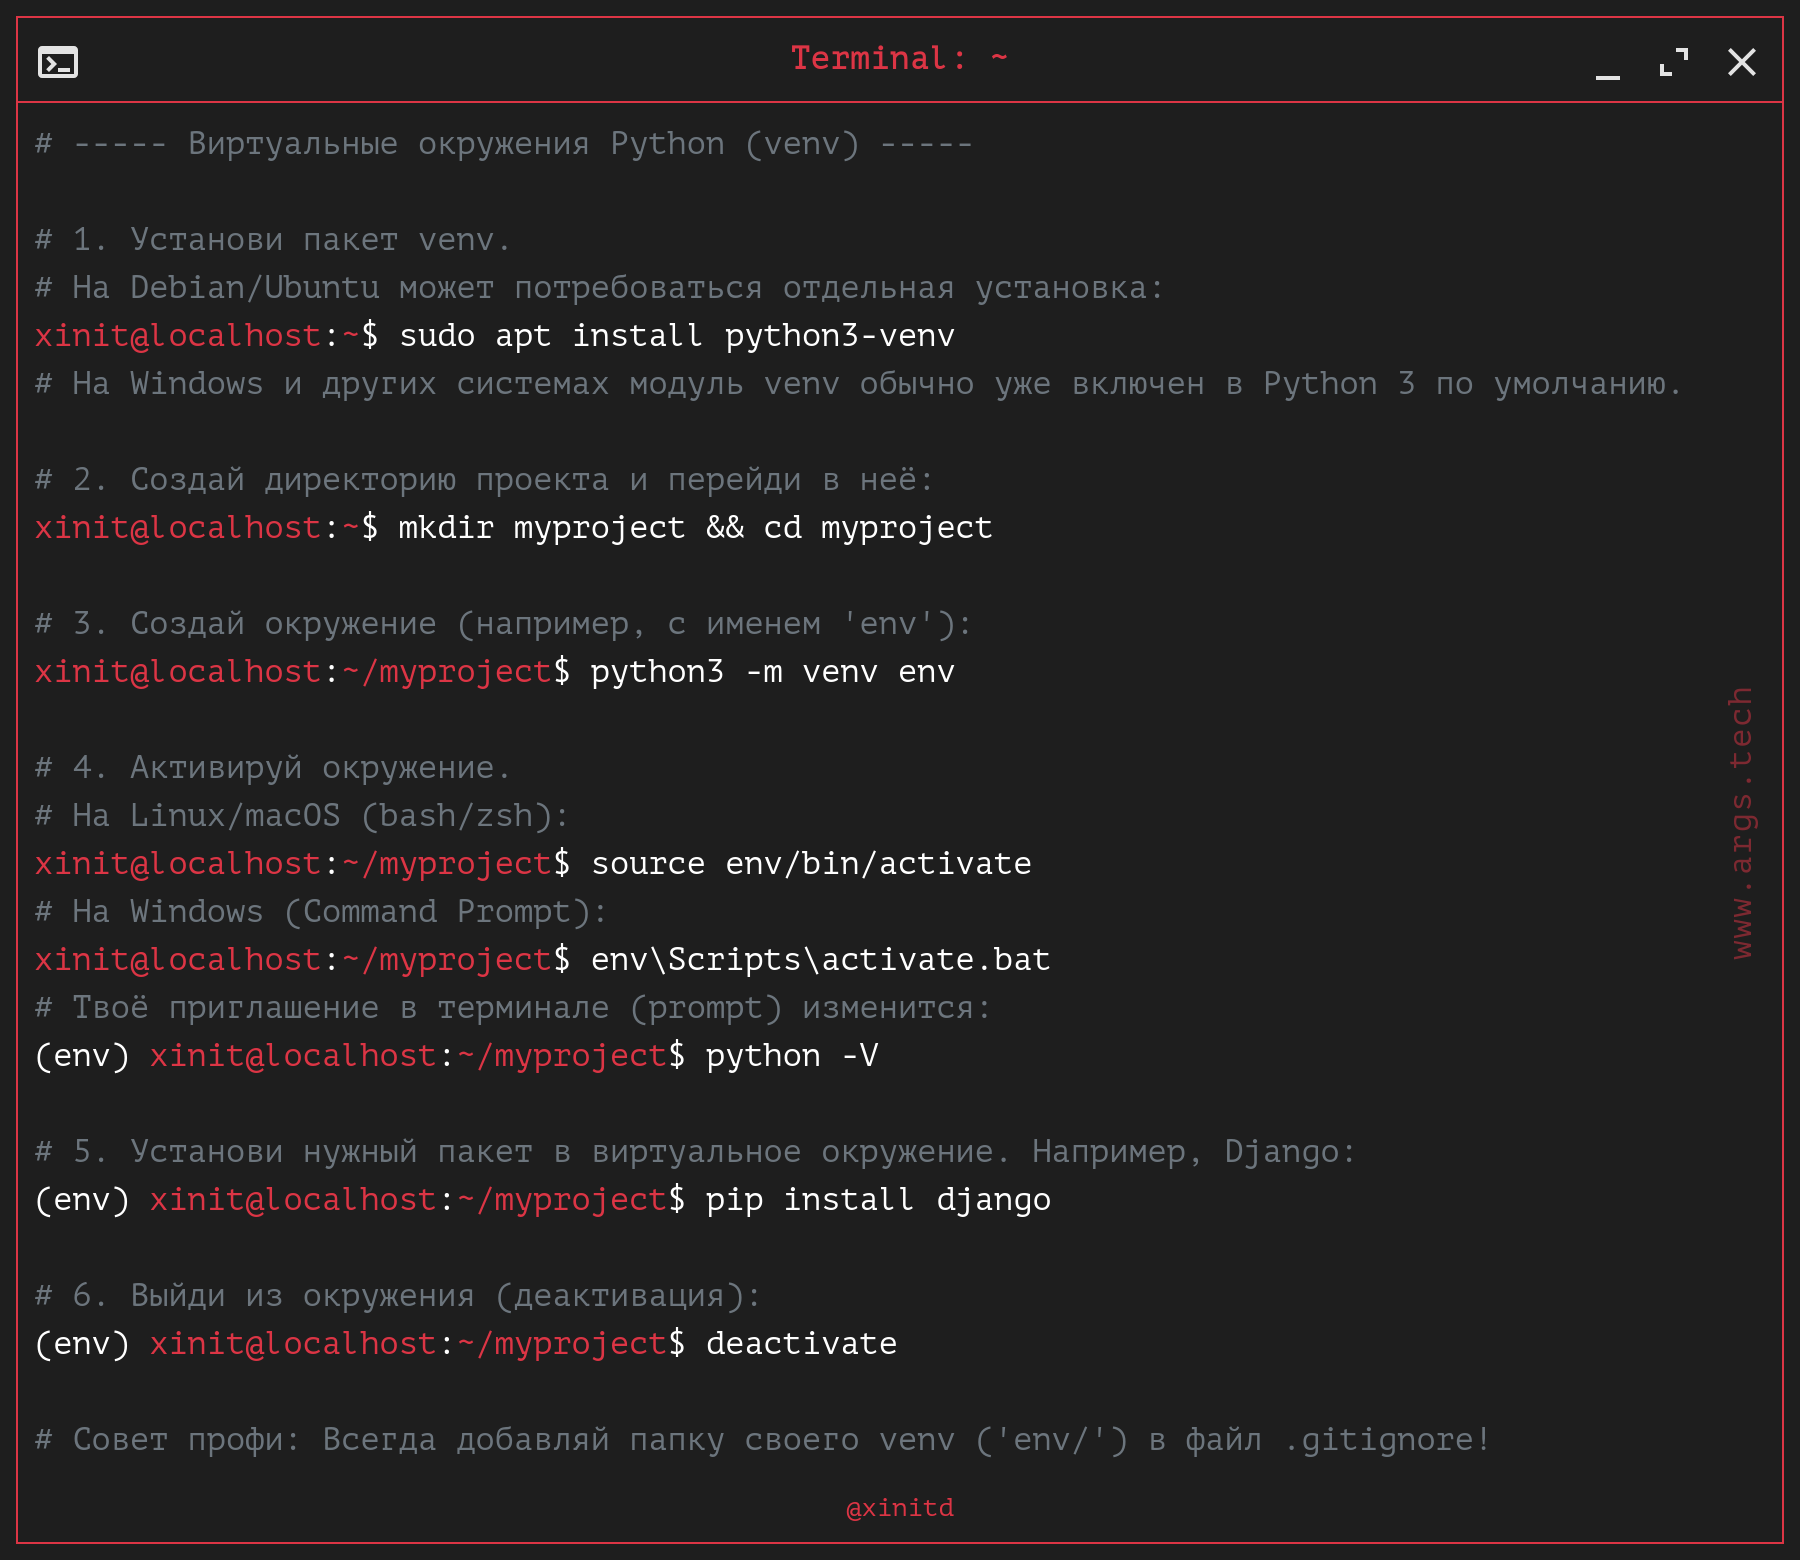This screenshot has width=1800, height=1560.
Task: Click the 'mkdir myproject && cd myproject' command
Action: point(695,528)
